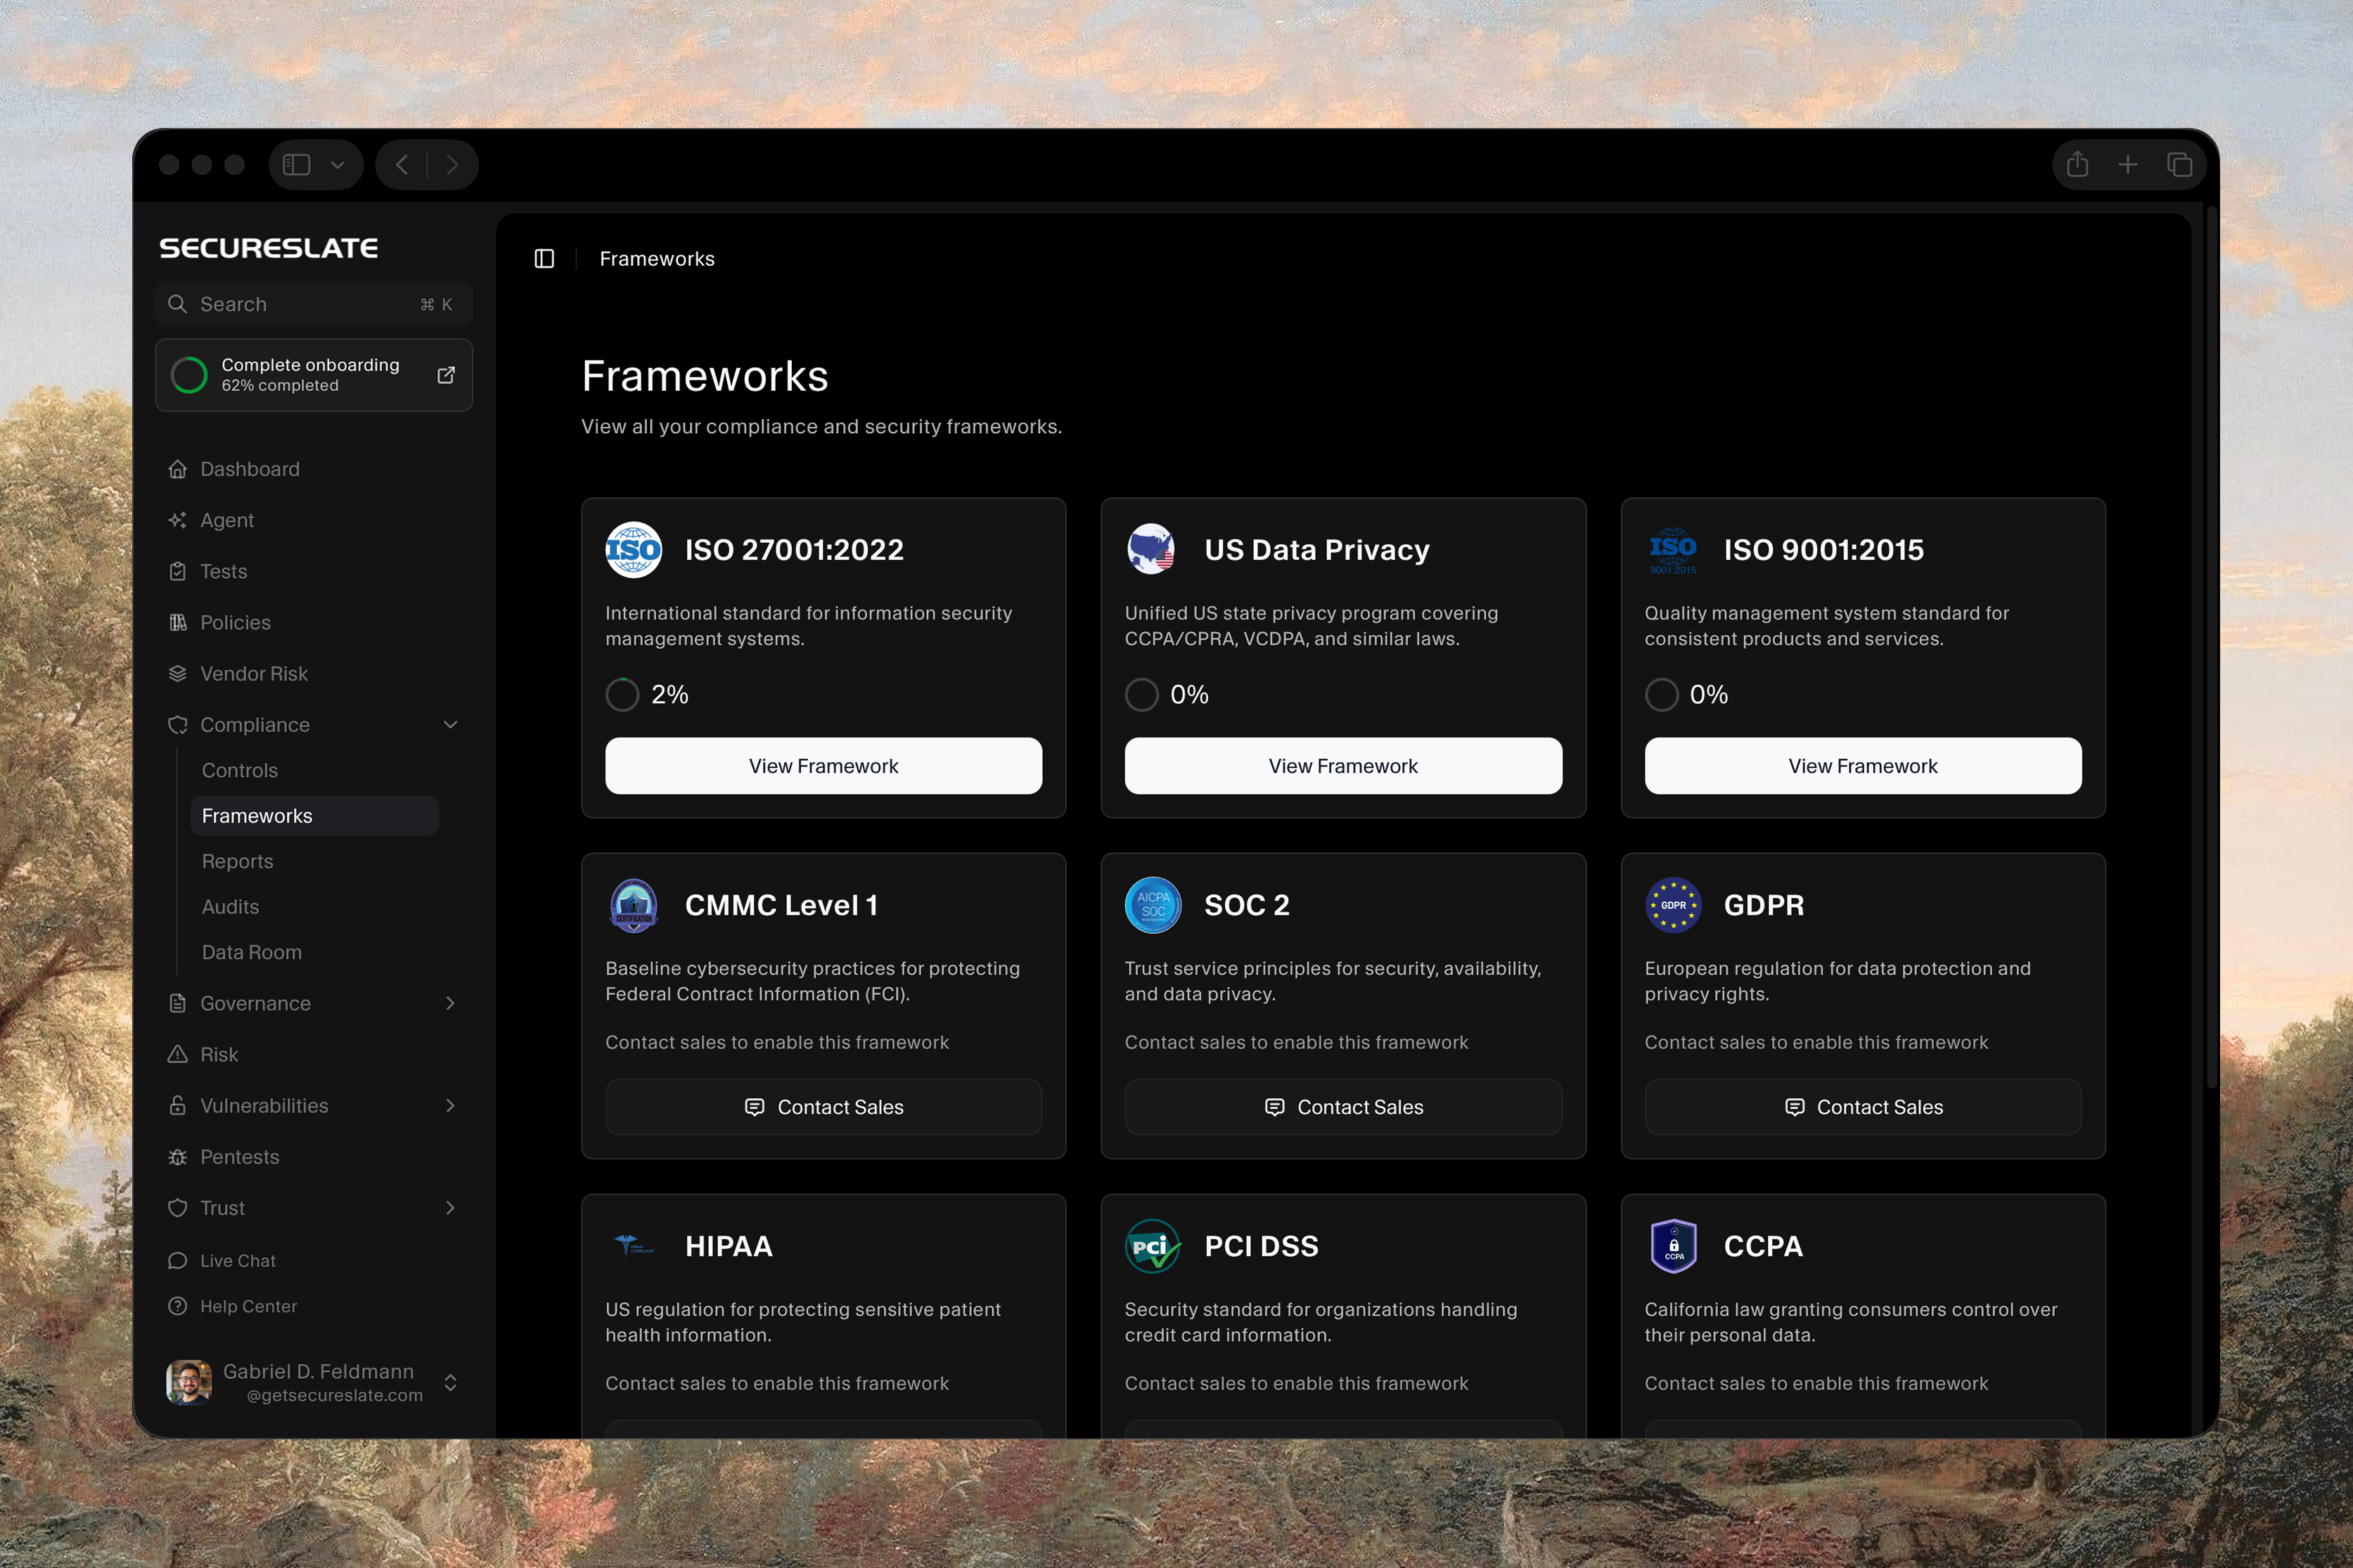Click the SECURESLATE logo
Image resolution: width=2353 pixels, height=1568 pixels.
point(268,248)
